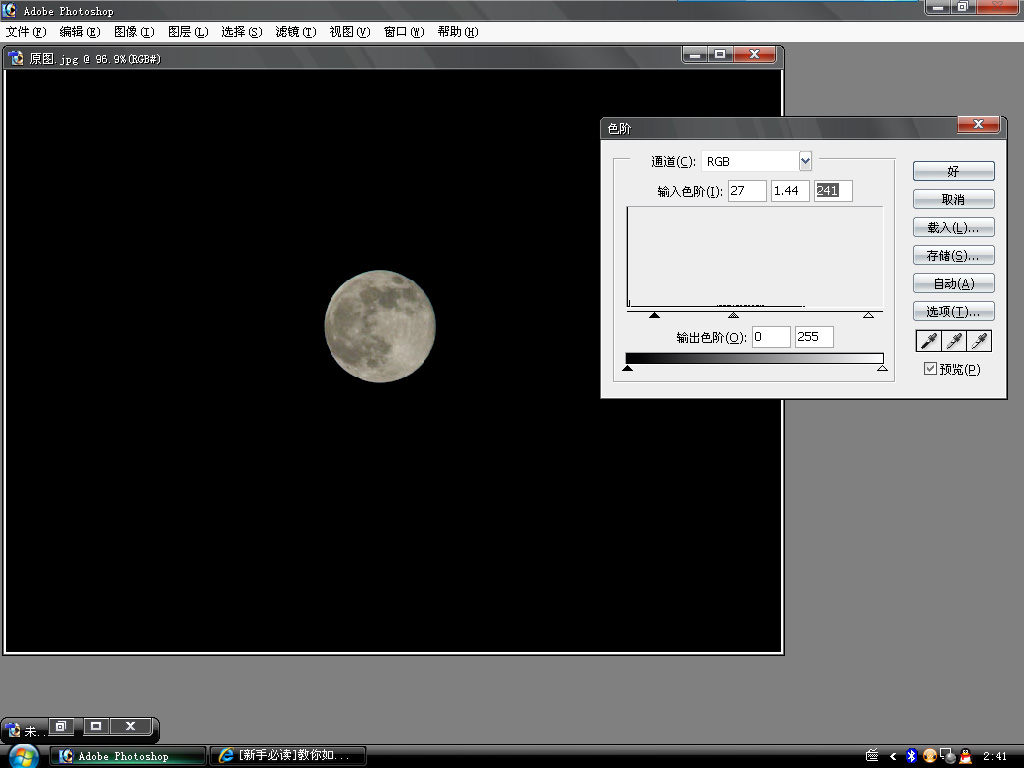Screen dimensions: 1024x768
Task: Select the black point eyedropper in Levels
Action: pos(929,340)
